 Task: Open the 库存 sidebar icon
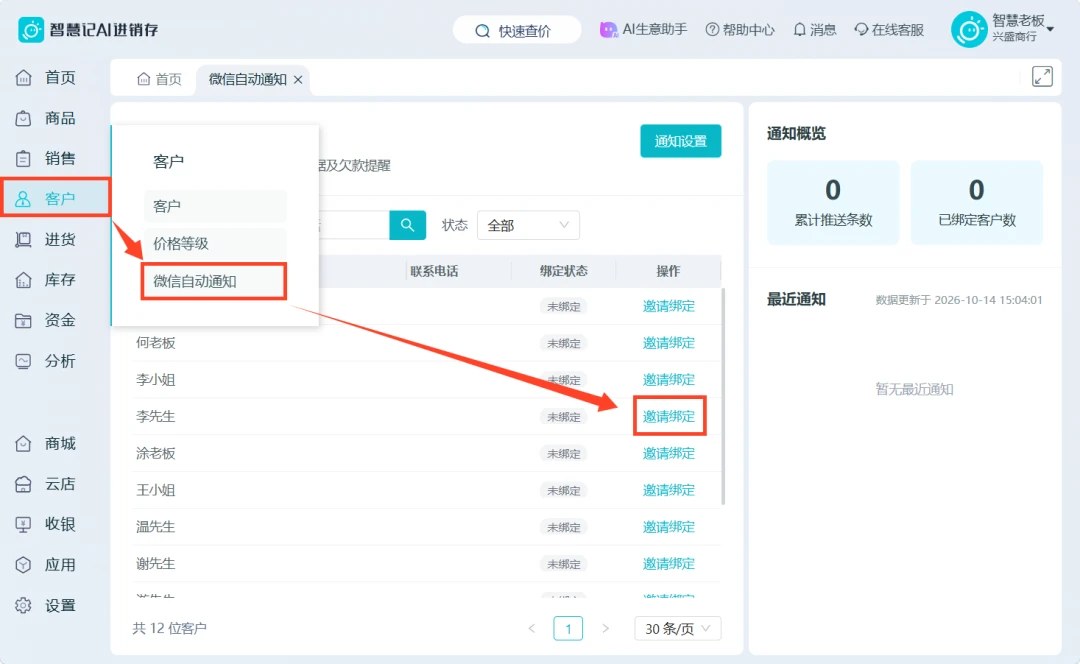tap(23, 280)
